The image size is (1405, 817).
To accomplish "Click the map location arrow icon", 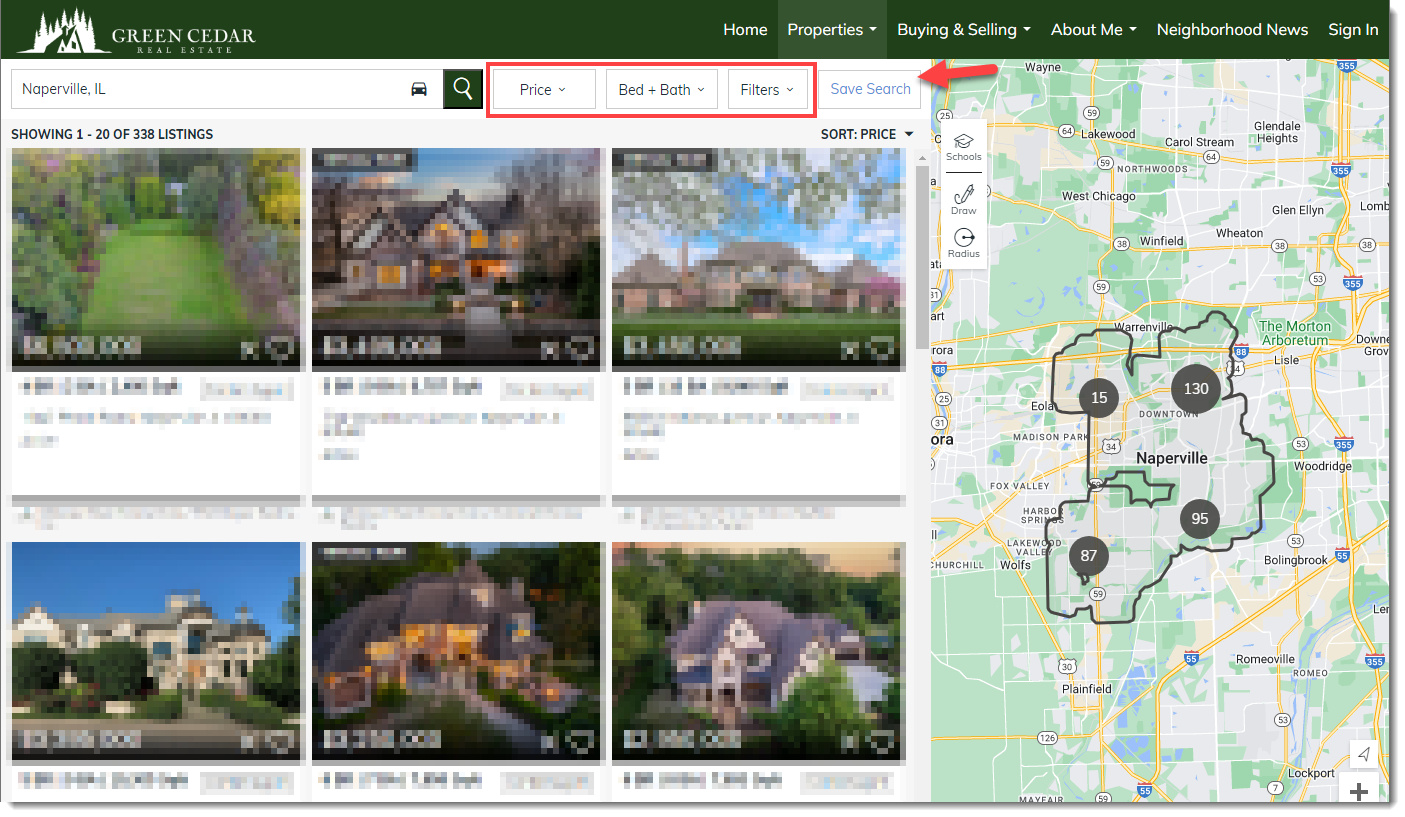I will click(x=1362, y=754).
